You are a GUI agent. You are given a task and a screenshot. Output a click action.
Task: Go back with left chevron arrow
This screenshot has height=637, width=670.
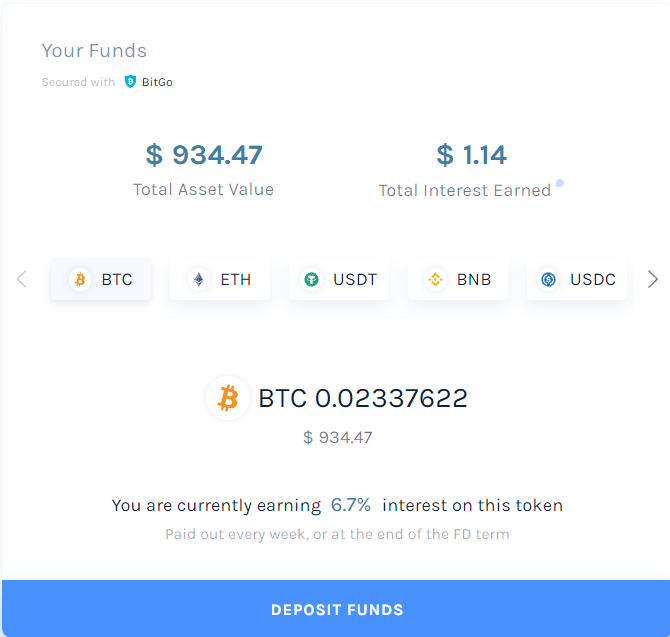pyautogui.click(x=22, y=279)
